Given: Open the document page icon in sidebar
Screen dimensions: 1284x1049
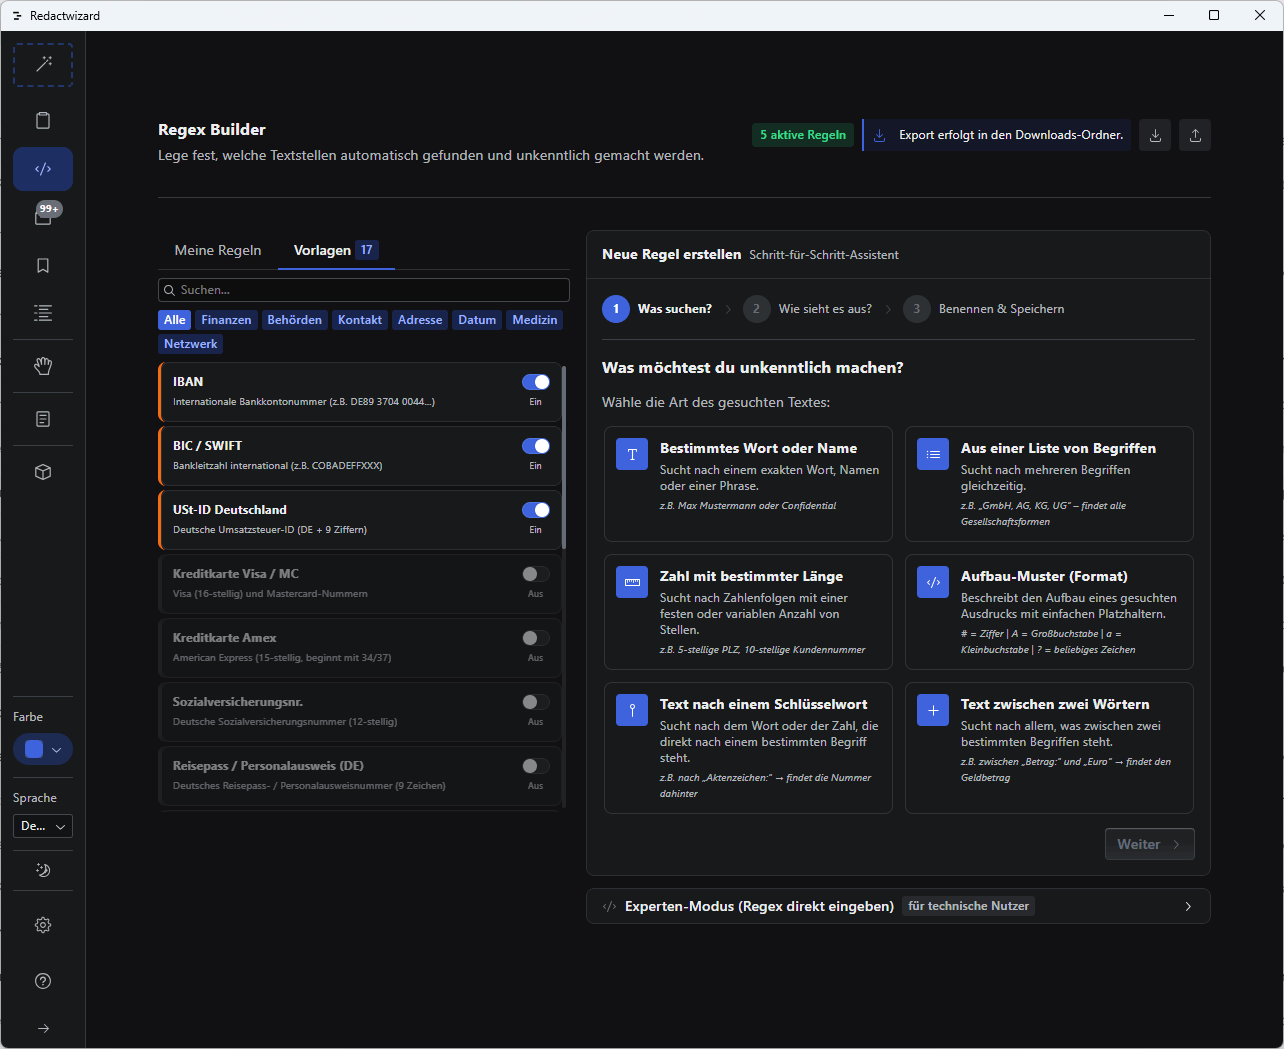Looking at the screenshot, I should point(43,419).
